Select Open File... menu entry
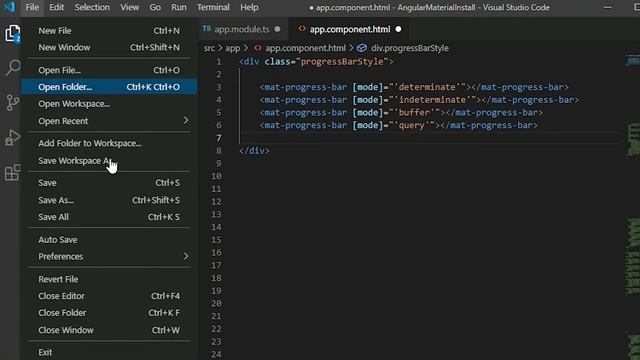The width and height of the screenshot is (640, 360). (109, 70)
